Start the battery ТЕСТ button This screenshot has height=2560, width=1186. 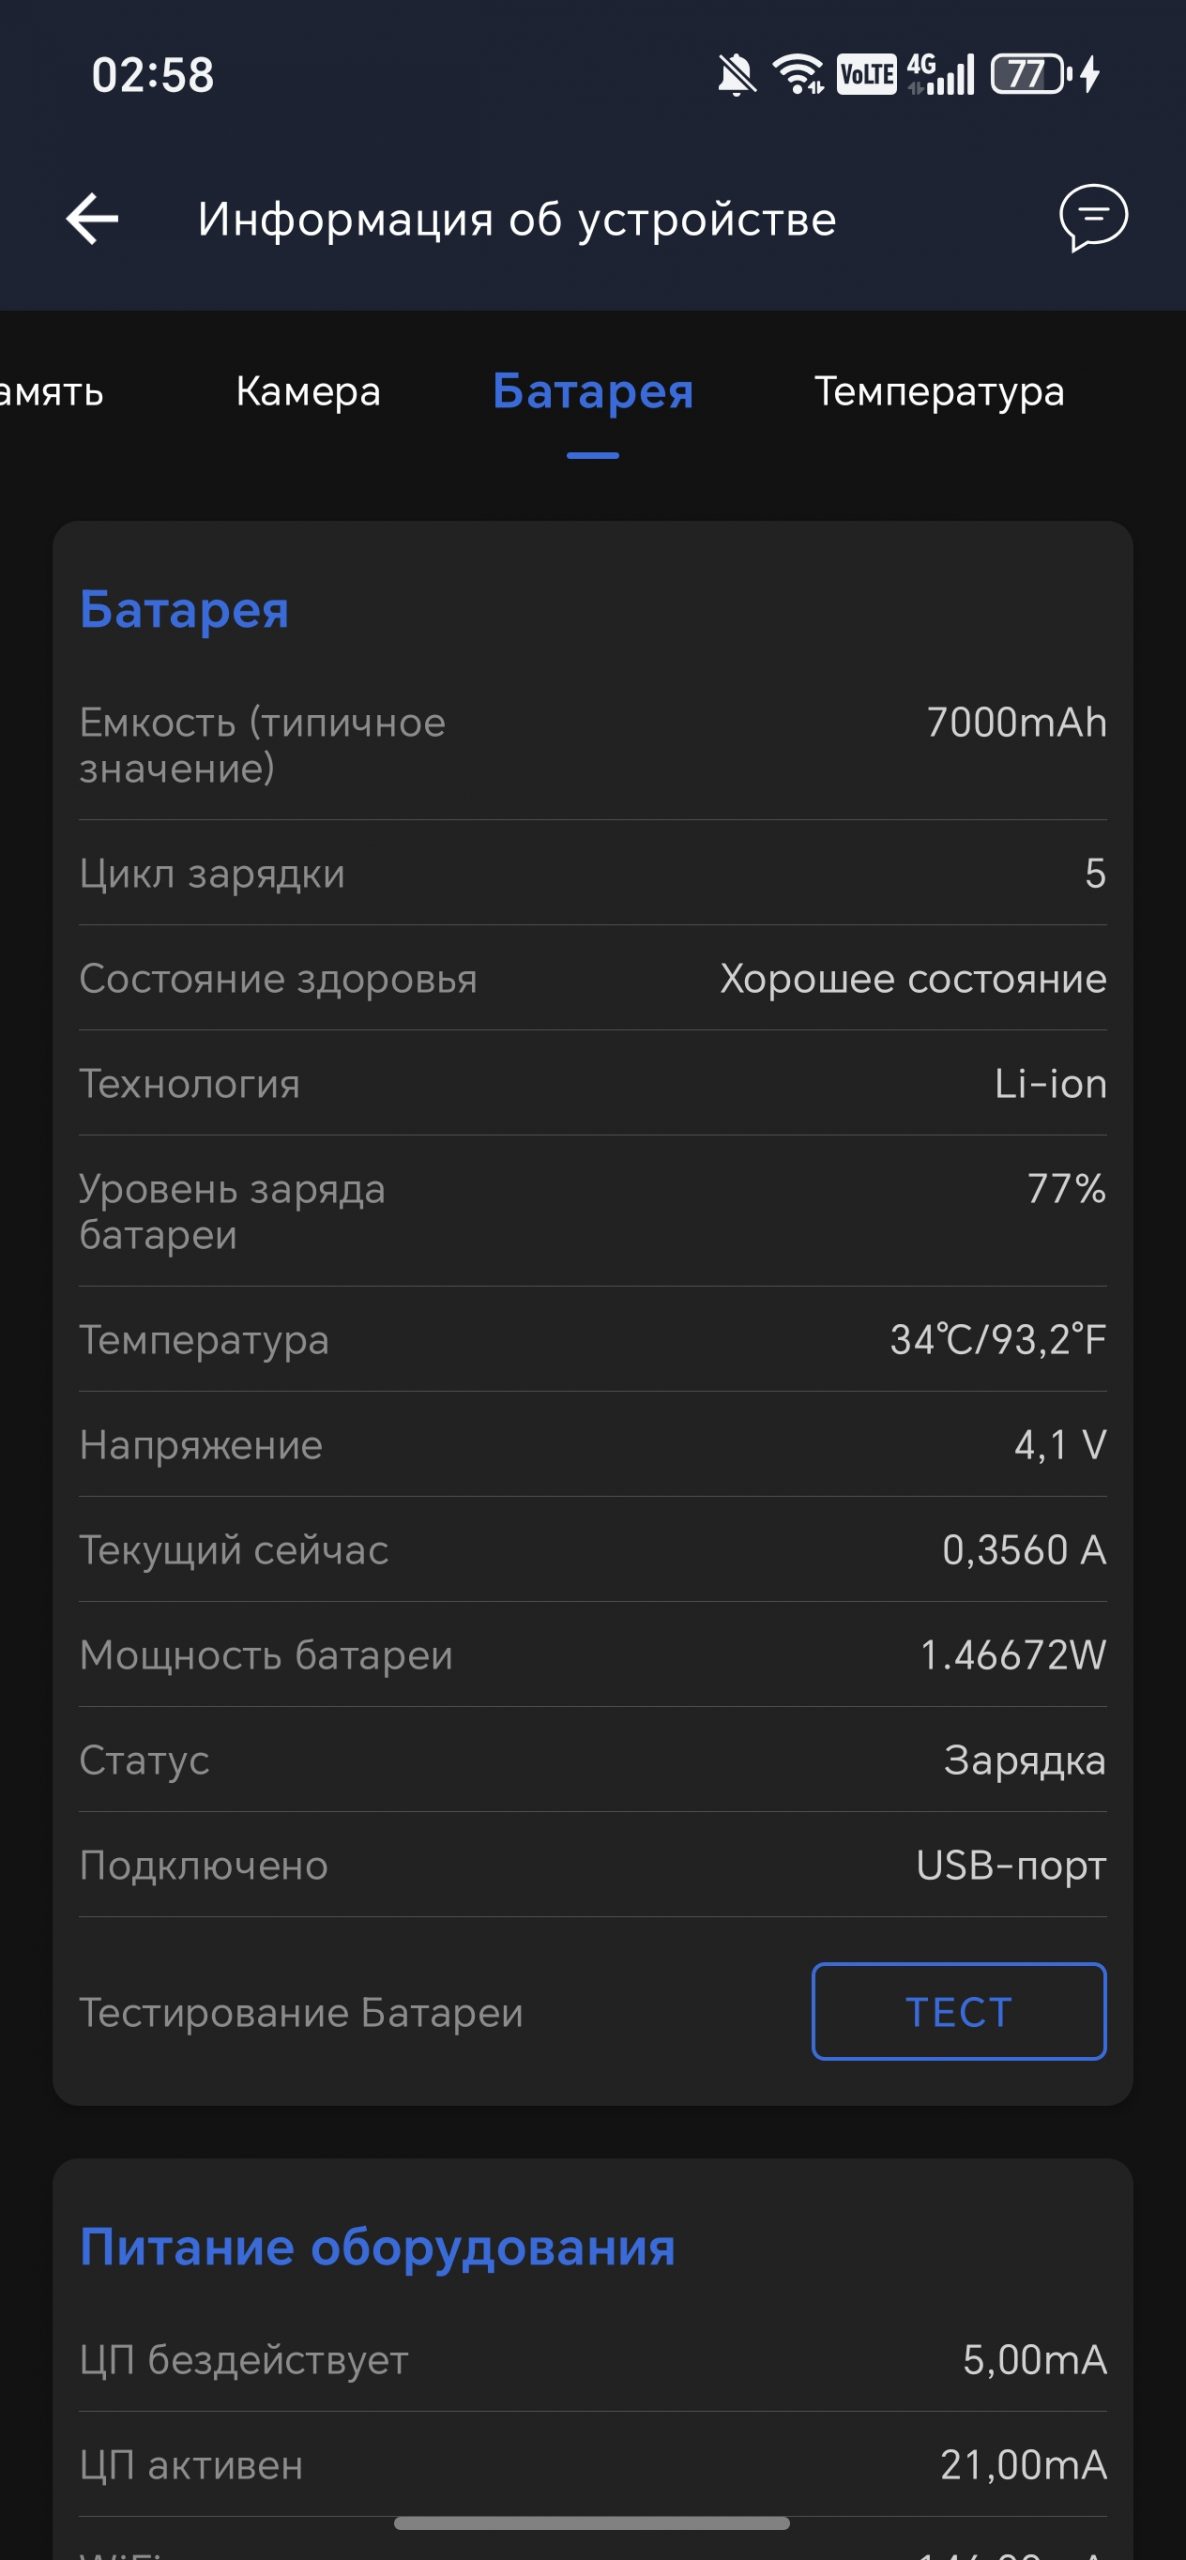click(959, 2011)
